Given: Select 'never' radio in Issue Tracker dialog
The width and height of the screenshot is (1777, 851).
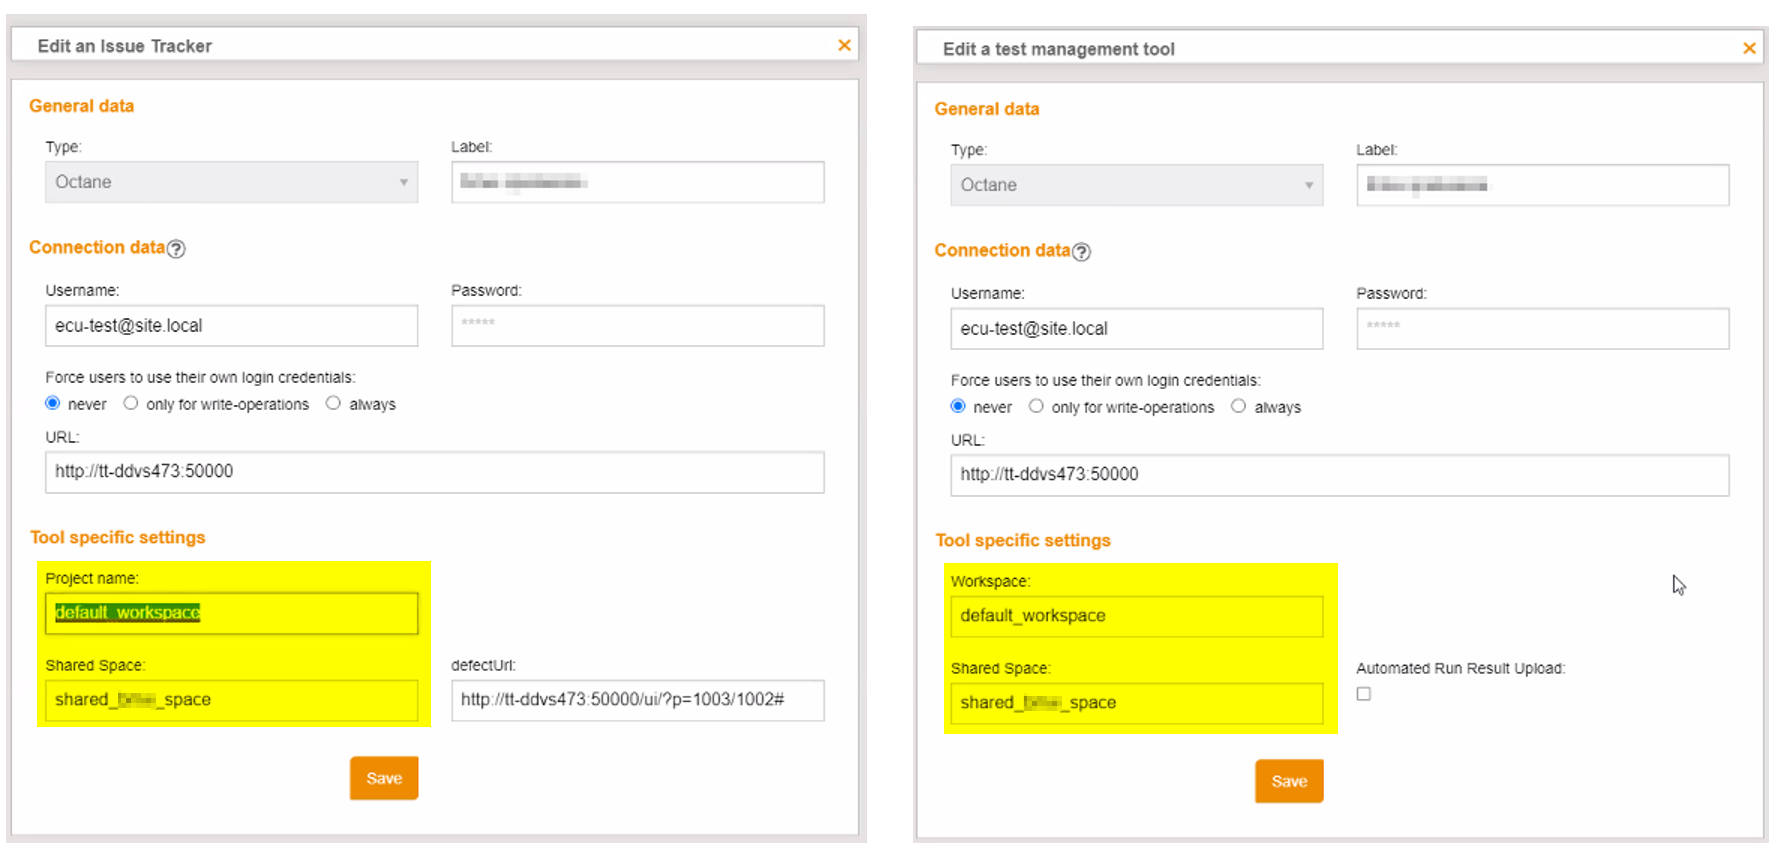Looking at the screenshot, I should click(x=53, y=403).
